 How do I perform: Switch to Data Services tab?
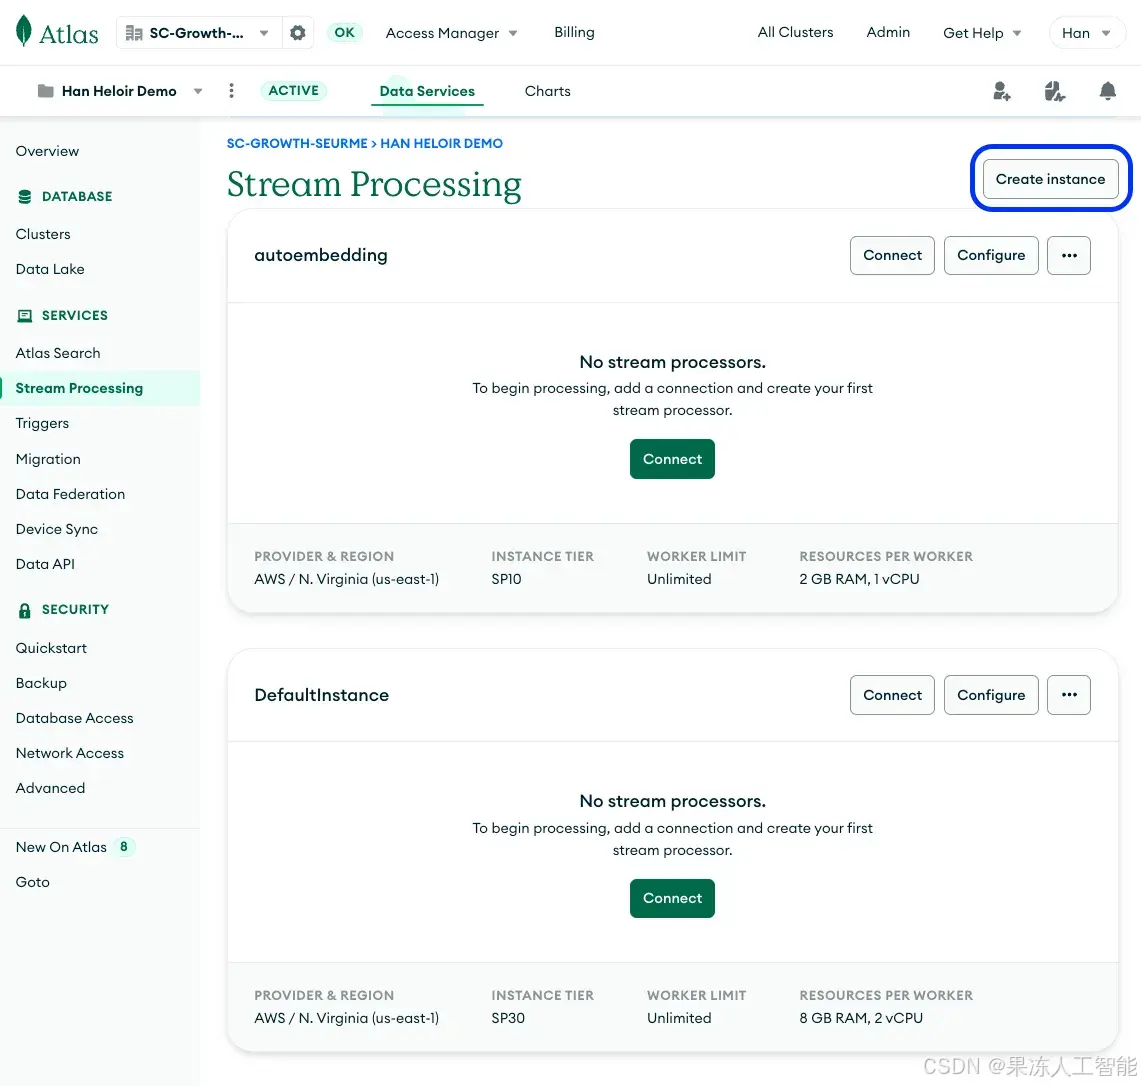pos(427,91)
